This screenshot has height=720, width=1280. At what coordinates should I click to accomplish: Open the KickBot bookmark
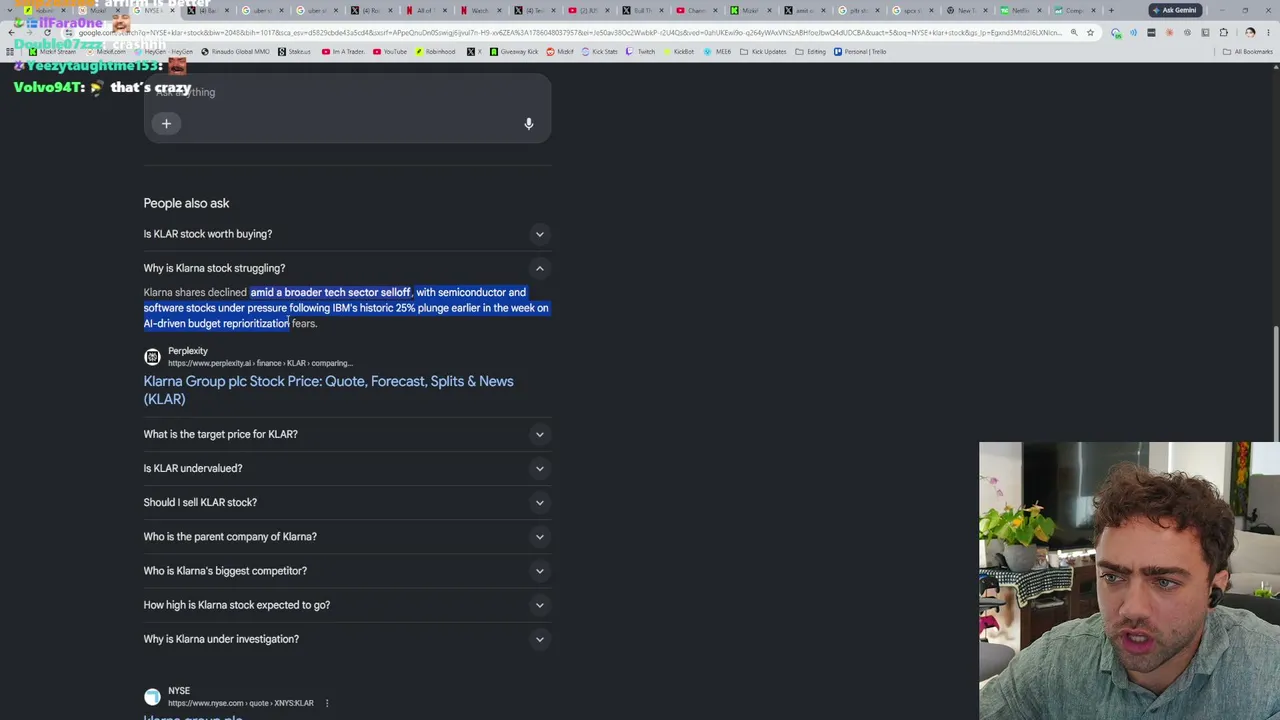point(678,51)
